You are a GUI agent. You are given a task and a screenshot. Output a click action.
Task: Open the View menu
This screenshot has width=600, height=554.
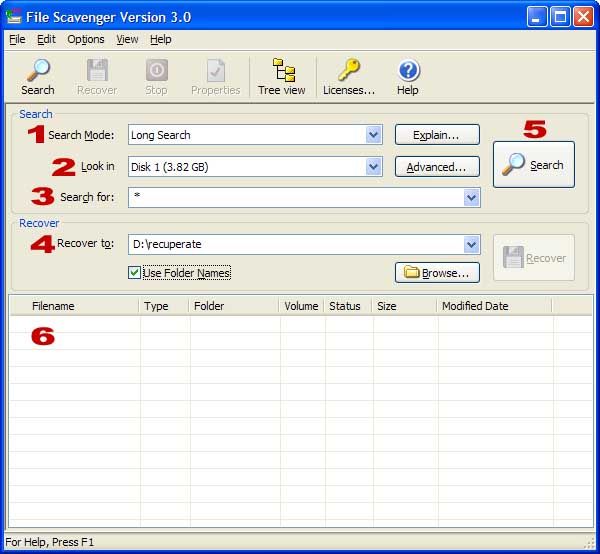coord(127,39)
